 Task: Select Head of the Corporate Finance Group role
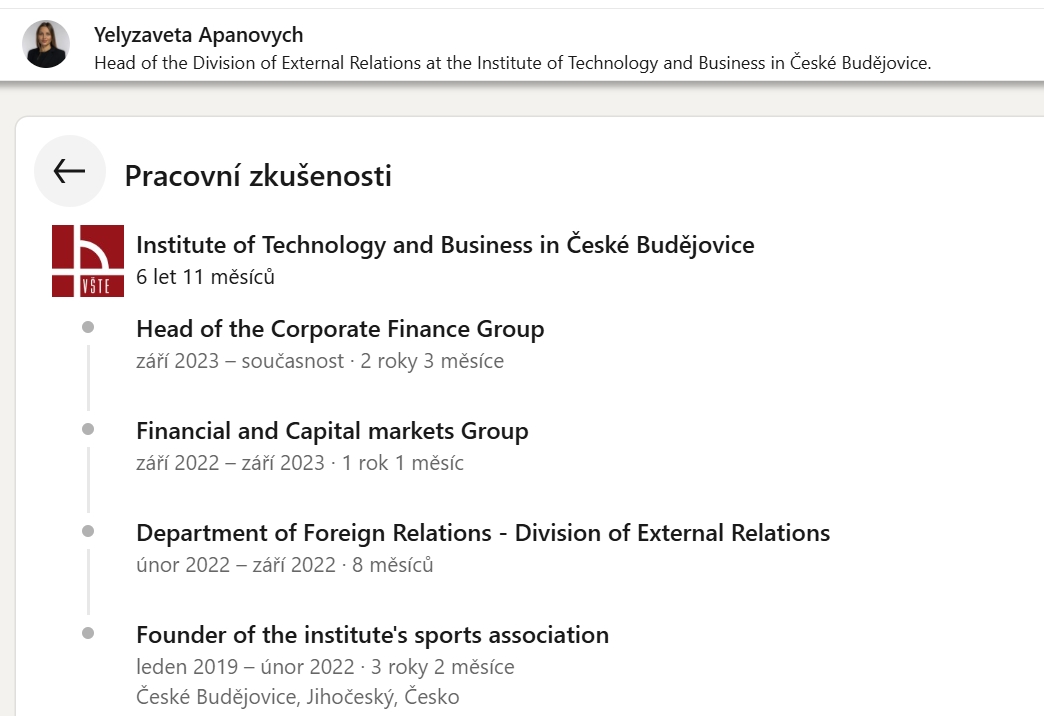340,329
